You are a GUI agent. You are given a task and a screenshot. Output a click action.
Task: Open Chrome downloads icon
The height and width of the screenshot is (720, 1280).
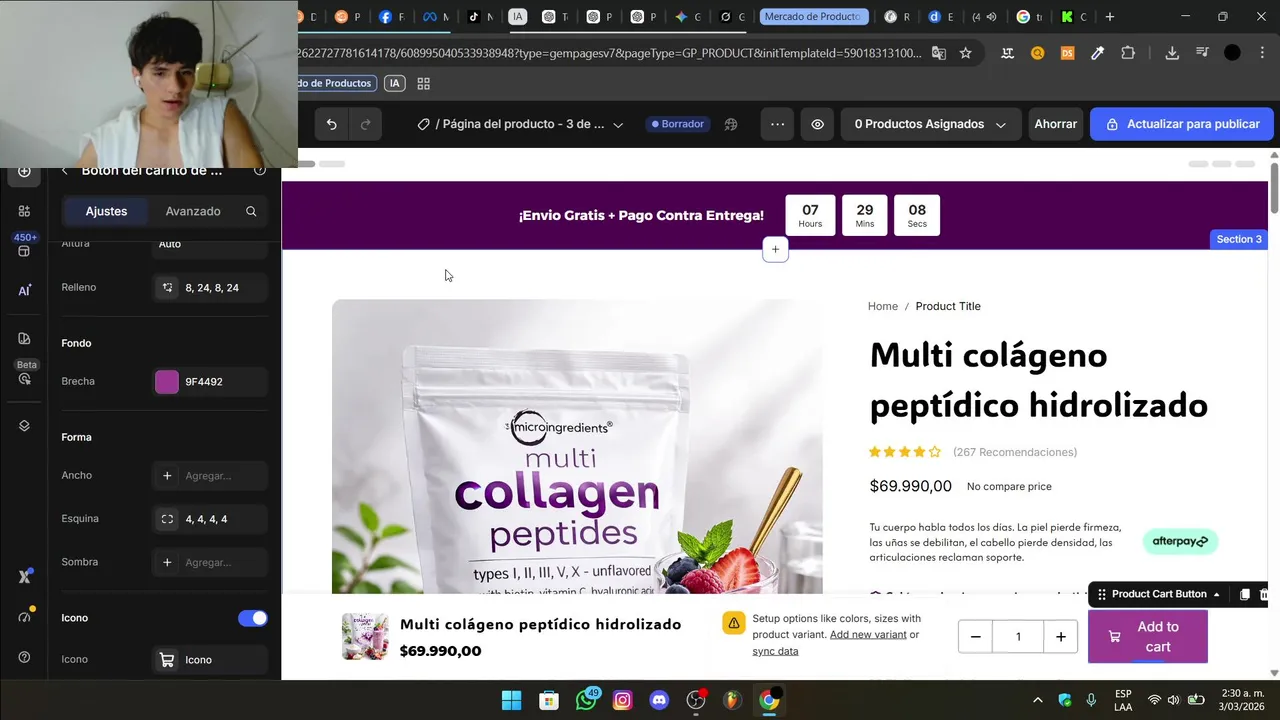[x=1172, y=53]
